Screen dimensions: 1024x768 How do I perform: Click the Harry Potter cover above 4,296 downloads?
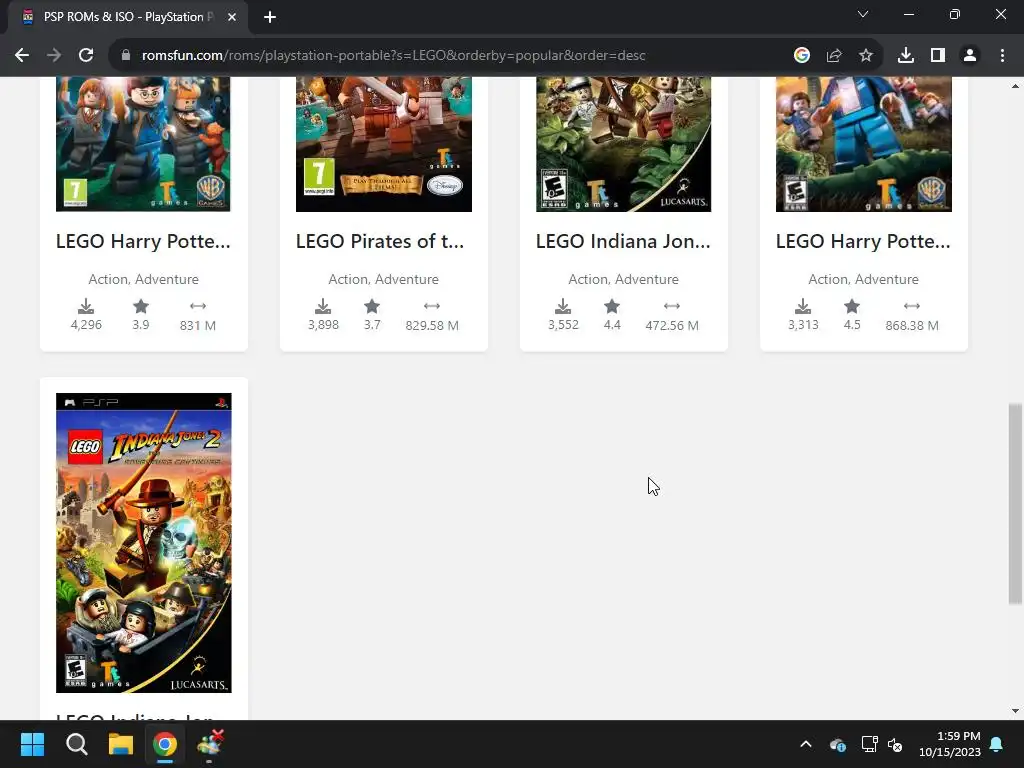point(143,144)
